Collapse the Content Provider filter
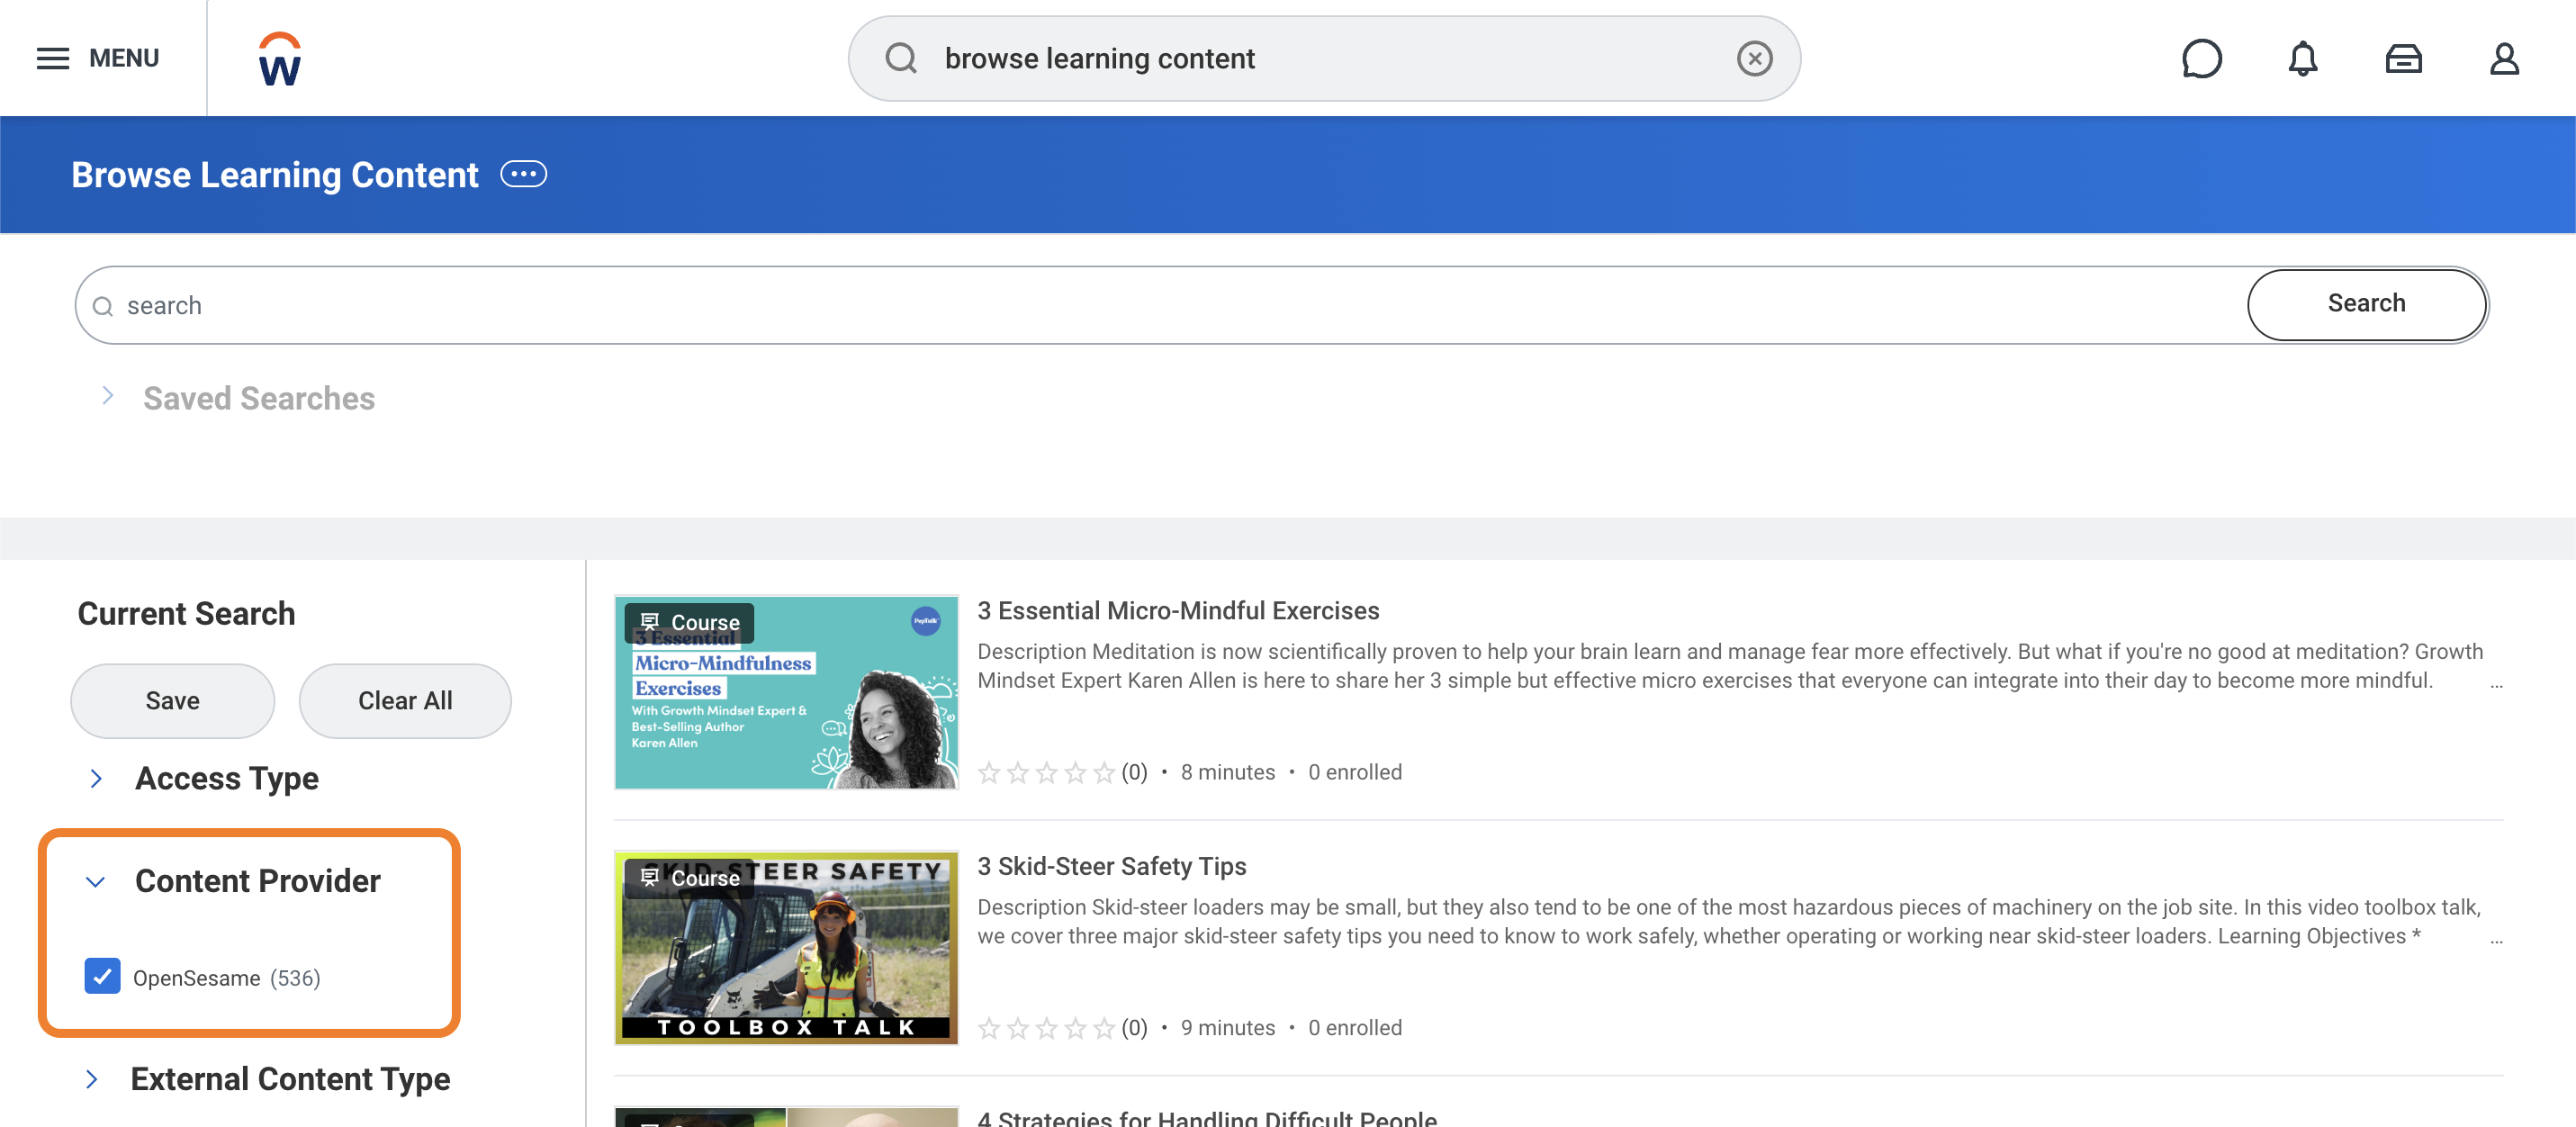This screenshot has height=1127, width=2576. point(96,881)
